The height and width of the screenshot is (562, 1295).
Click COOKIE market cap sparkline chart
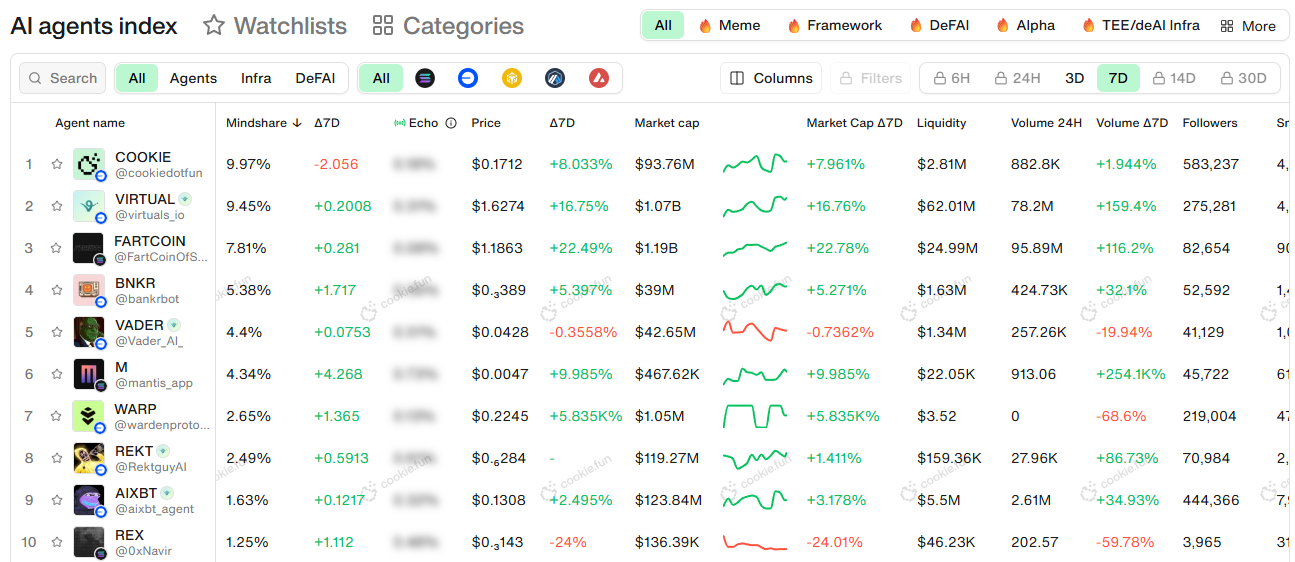pos(755,163)
